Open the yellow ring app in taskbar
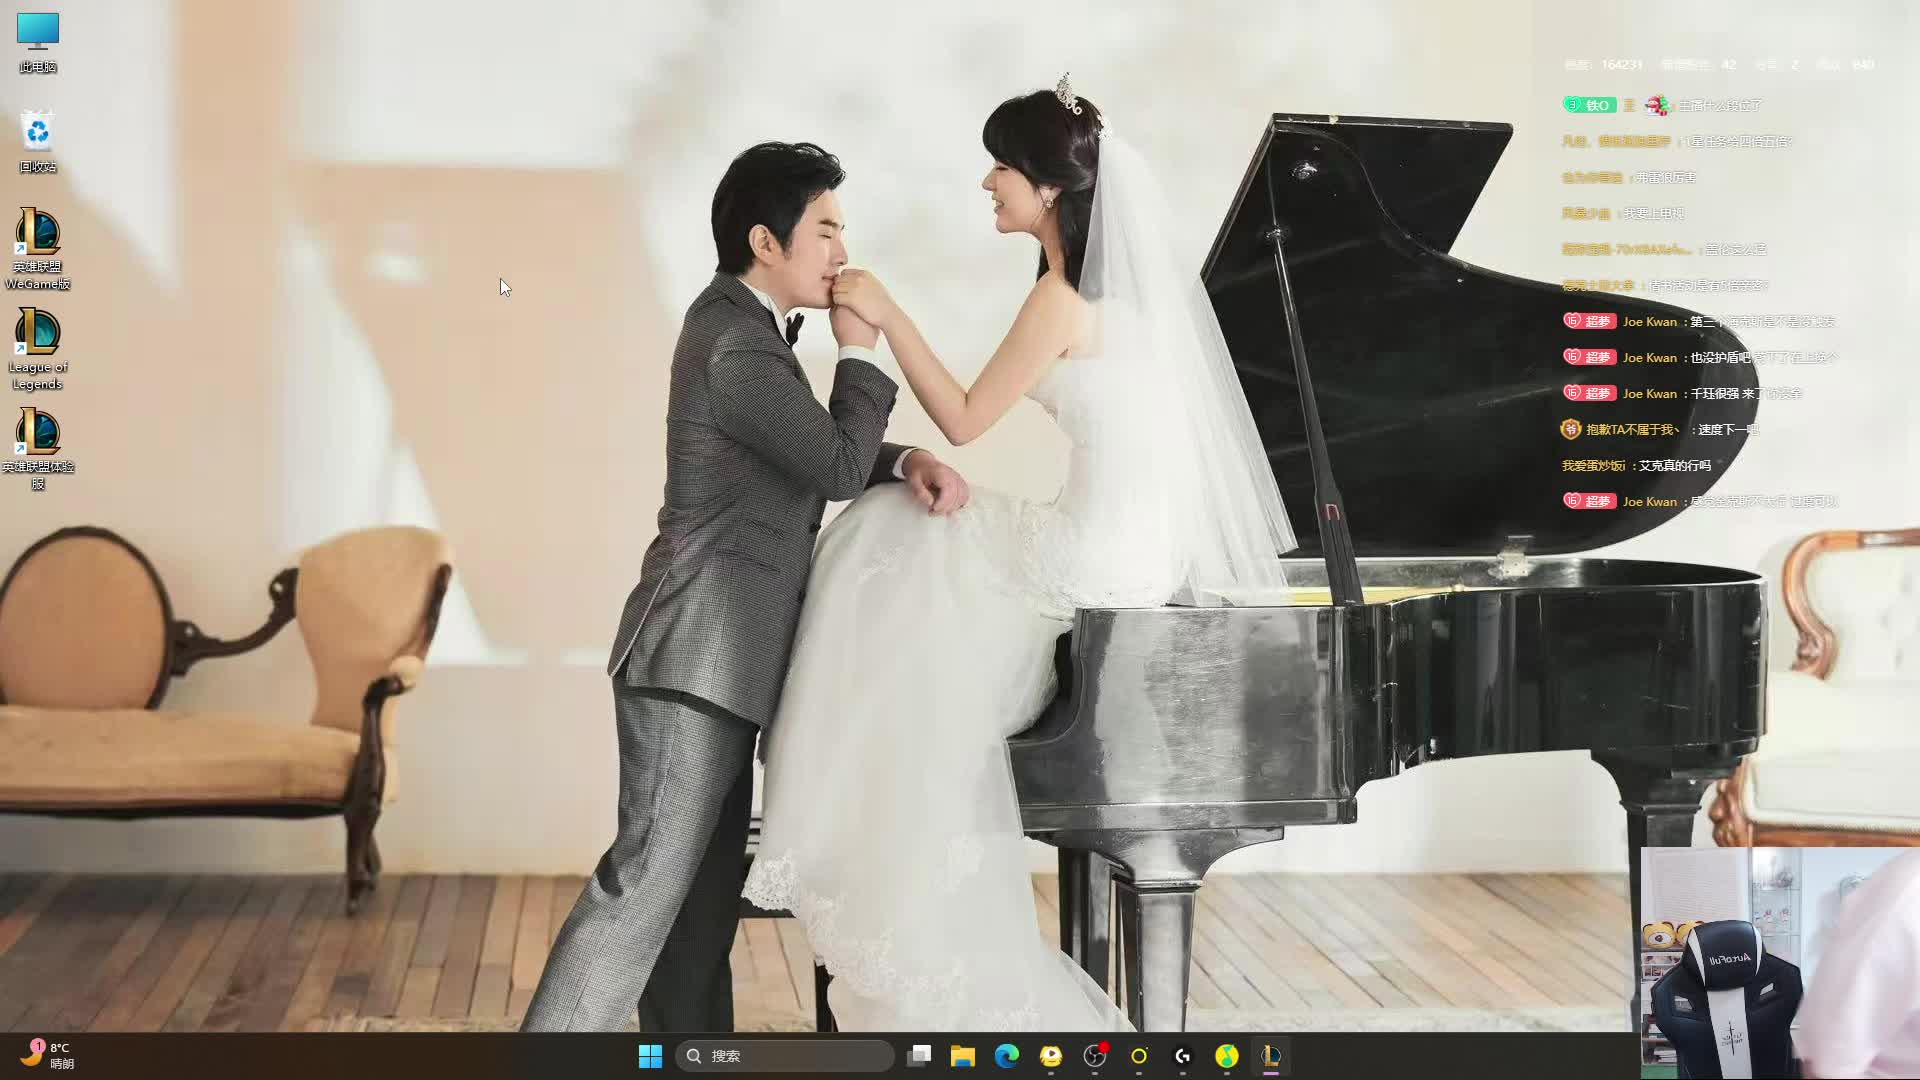Image resolution: width=1920 pixels, height=1080 pixels. 1139,1056
